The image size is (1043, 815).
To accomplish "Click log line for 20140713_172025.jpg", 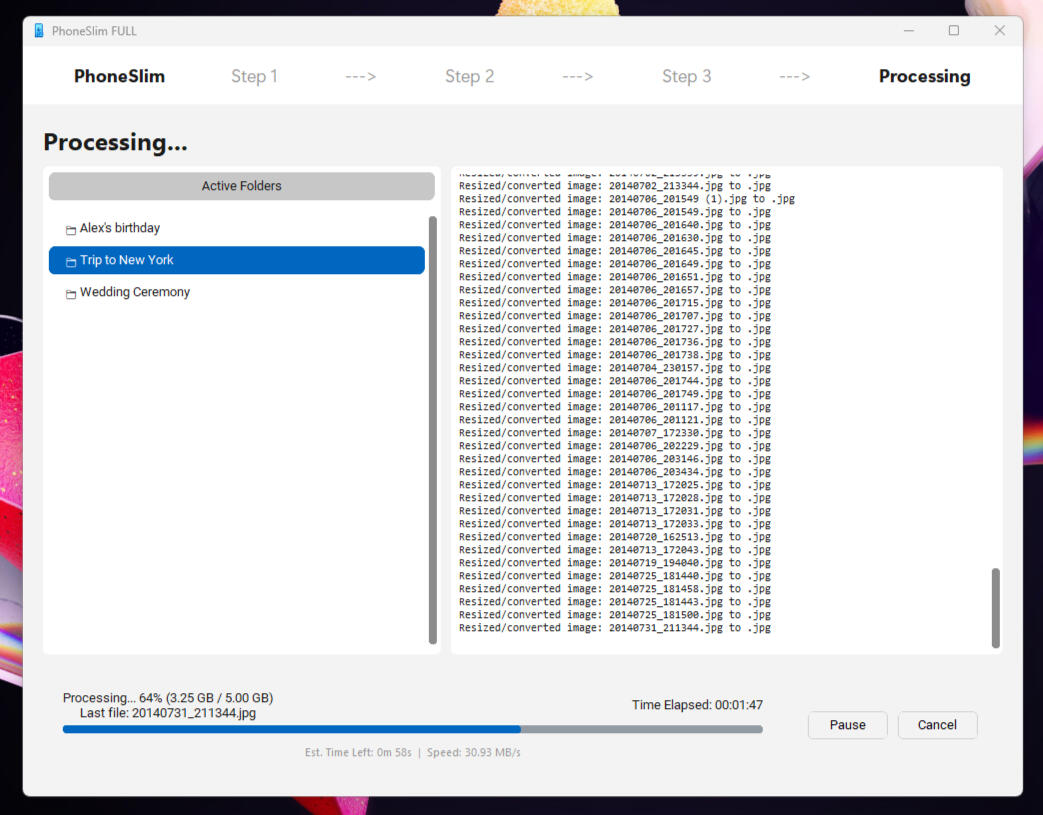I will 615,485.
